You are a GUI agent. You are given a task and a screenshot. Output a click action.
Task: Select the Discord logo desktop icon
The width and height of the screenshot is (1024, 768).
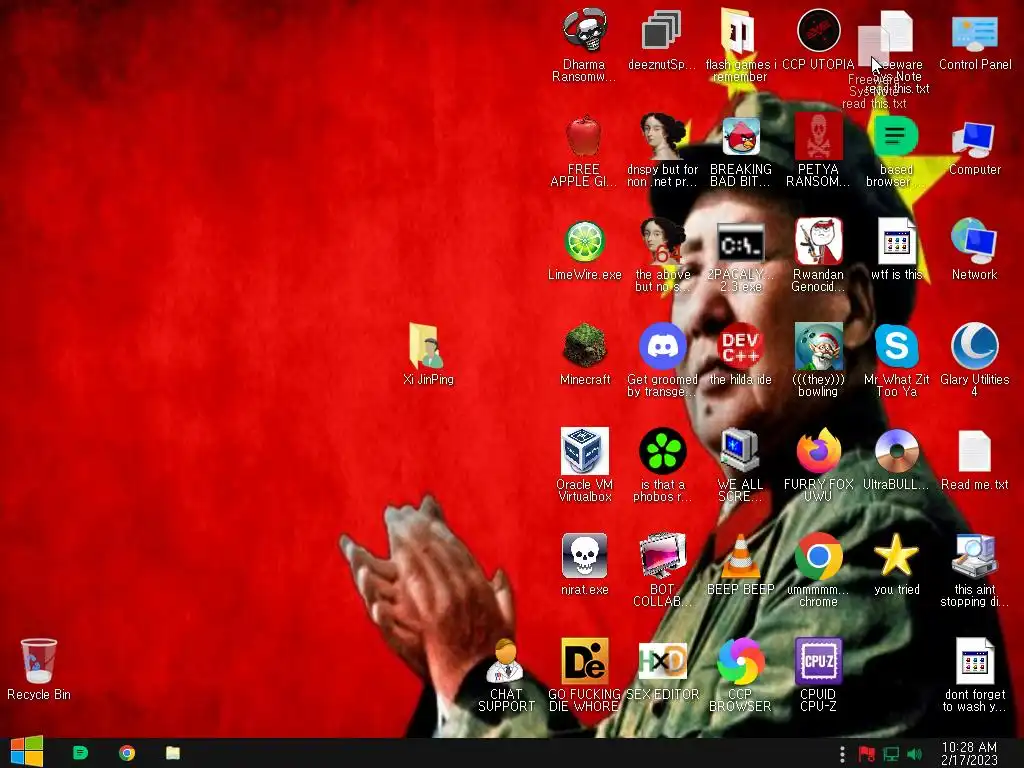point(662,346)
